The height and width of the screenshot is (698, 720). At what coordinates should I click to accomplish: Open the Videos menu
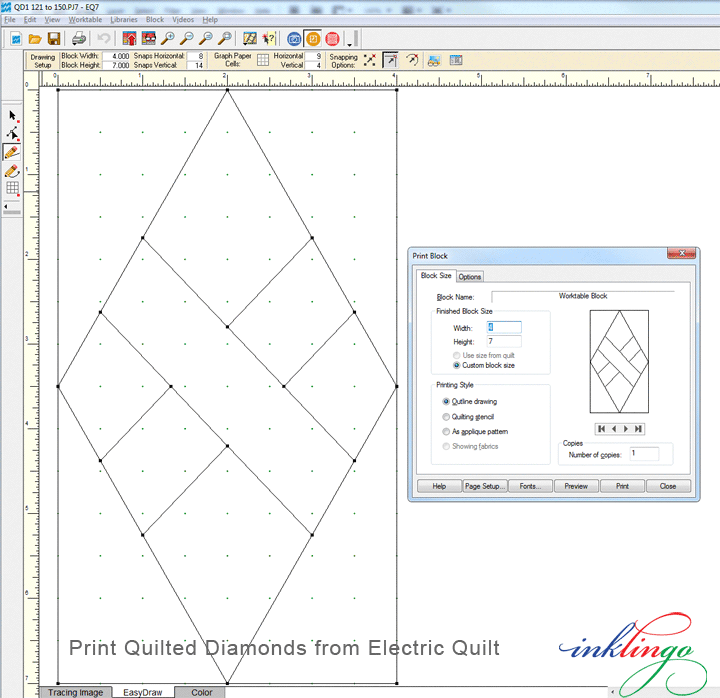coord(183,20)
